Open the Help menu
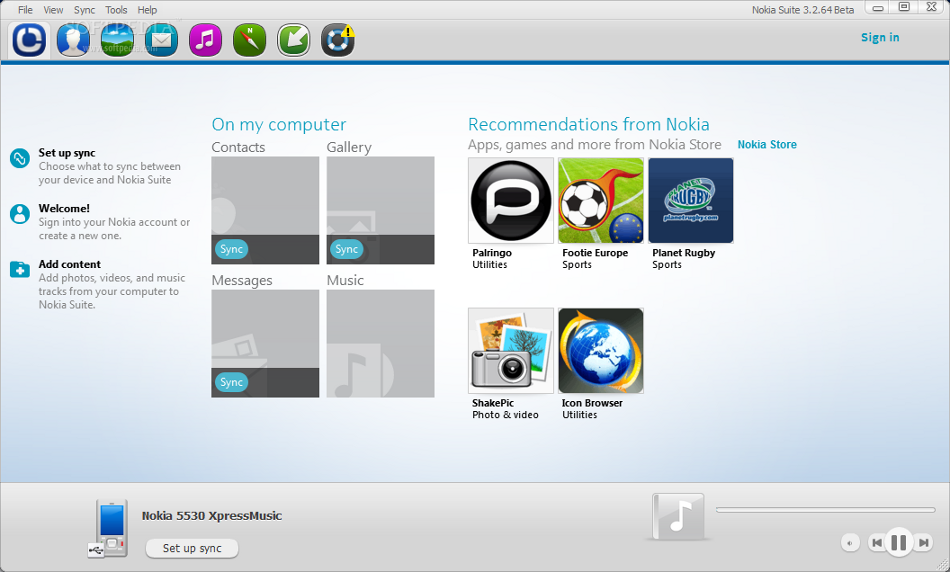950x572 pixels. [x=147, y=10]
